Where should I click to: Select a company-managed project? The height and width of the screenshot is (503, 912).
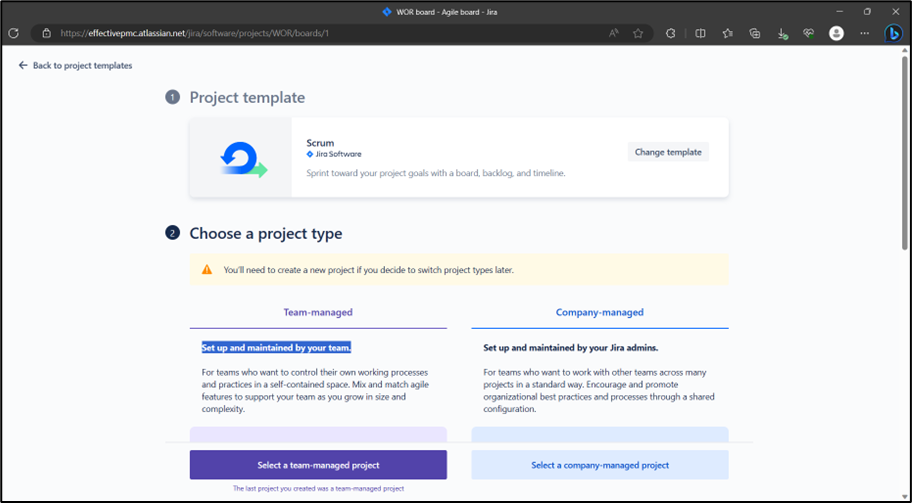(x=600, y=465)
